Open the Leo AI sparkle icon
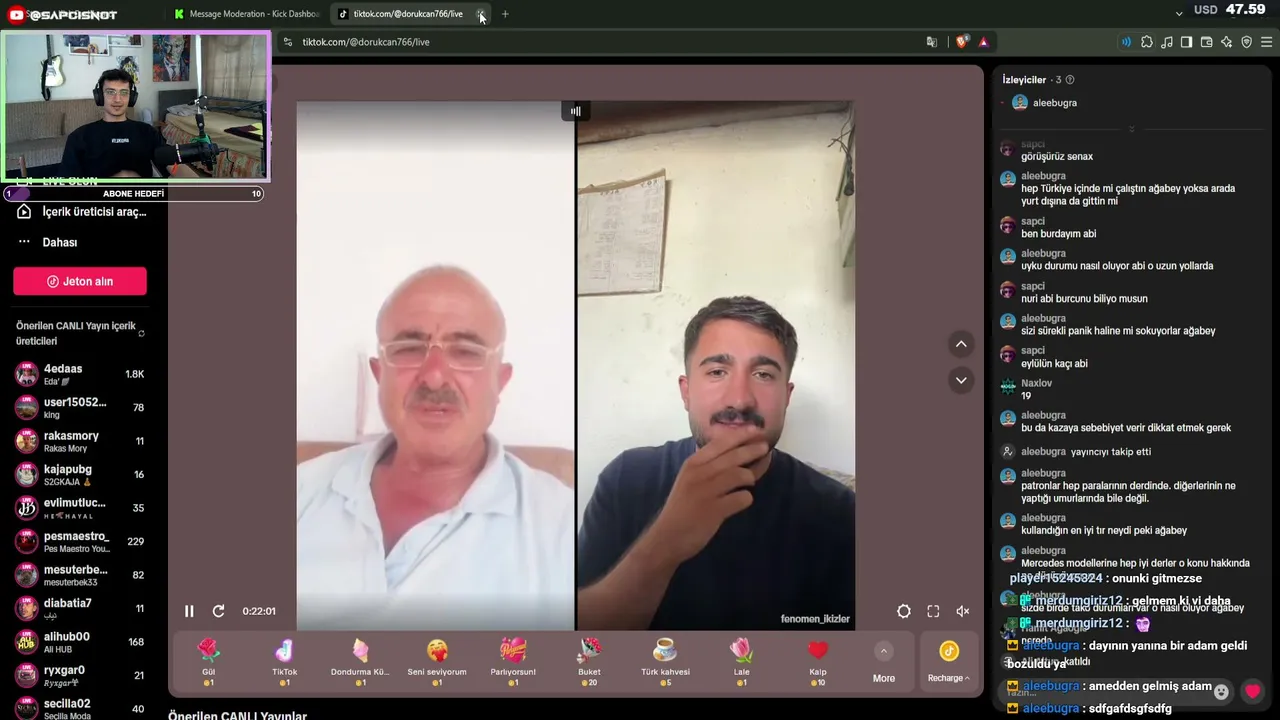1280x720 pixels. (x=1226, y=42)
